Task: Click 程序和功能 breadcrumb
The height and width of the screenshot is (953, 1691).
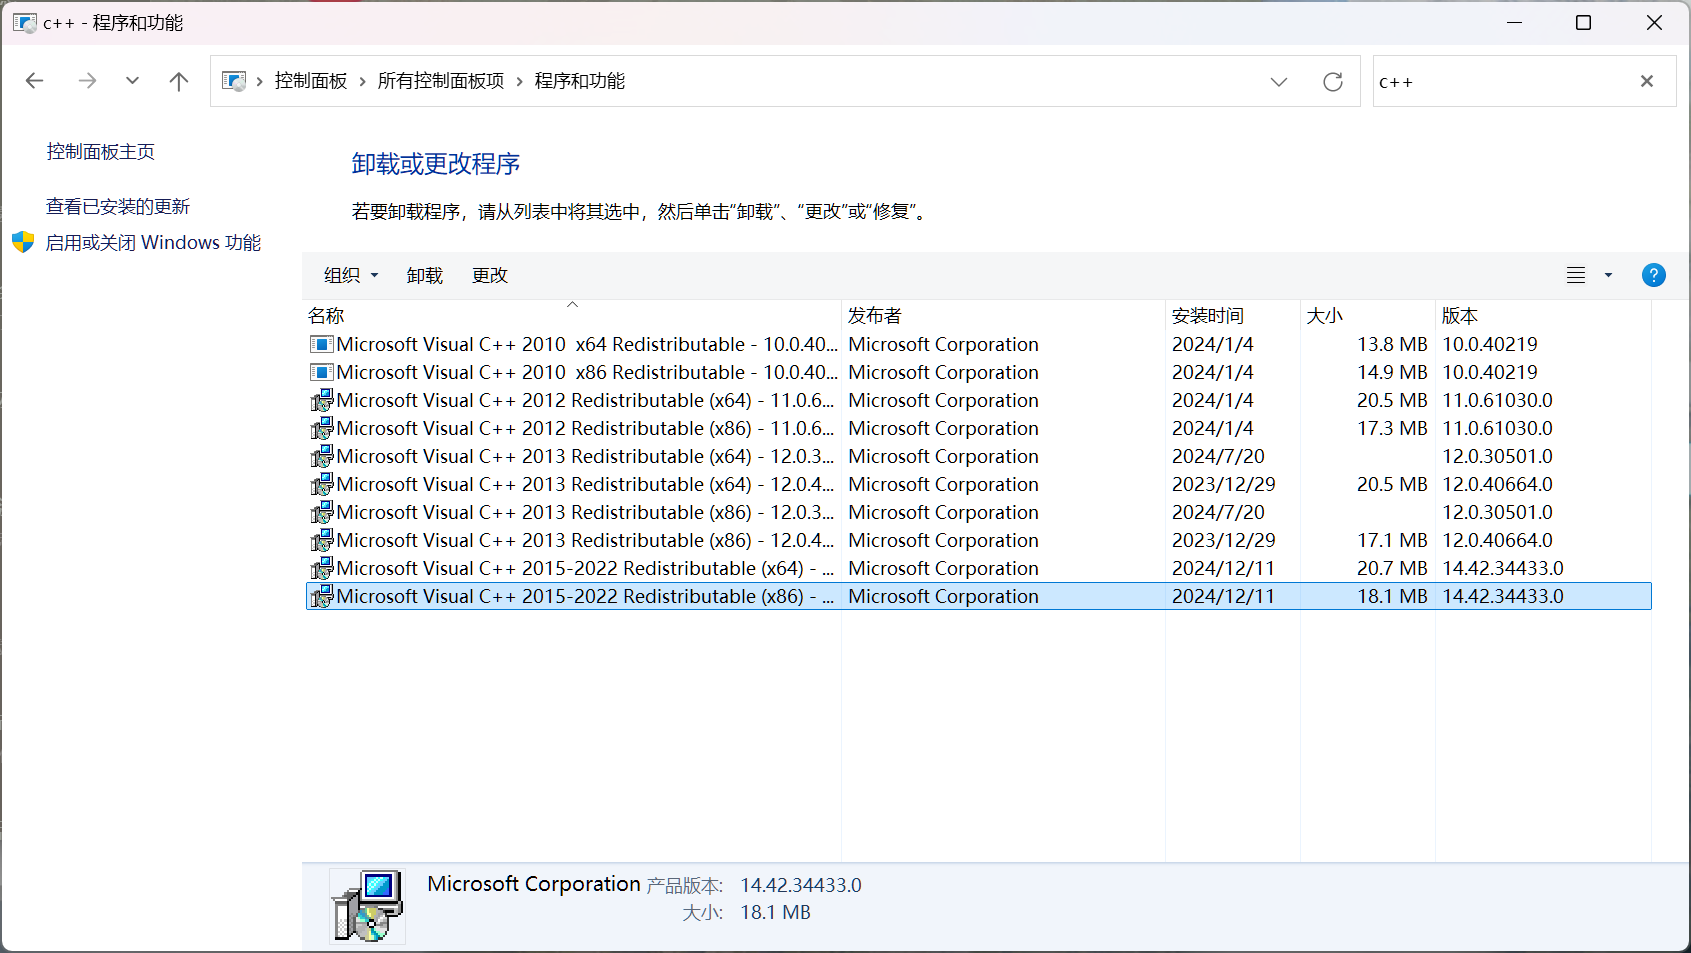Action: [x=580, y=81]
